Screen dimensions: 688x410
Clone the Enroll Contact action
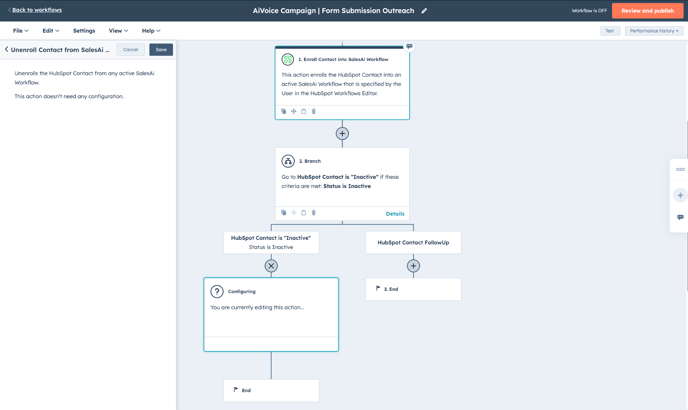point(283,111)
